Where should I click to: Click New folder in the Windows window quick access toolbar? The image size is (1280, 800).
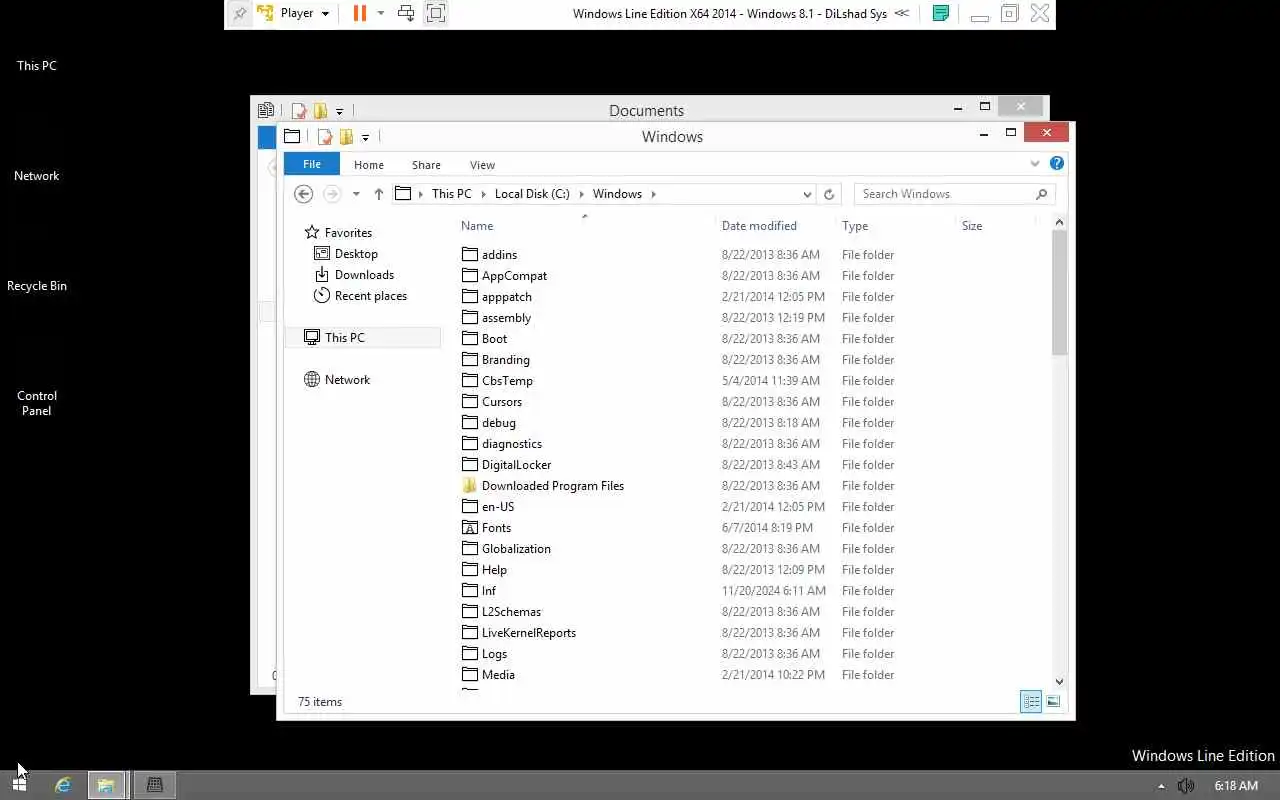click(346, 137)
